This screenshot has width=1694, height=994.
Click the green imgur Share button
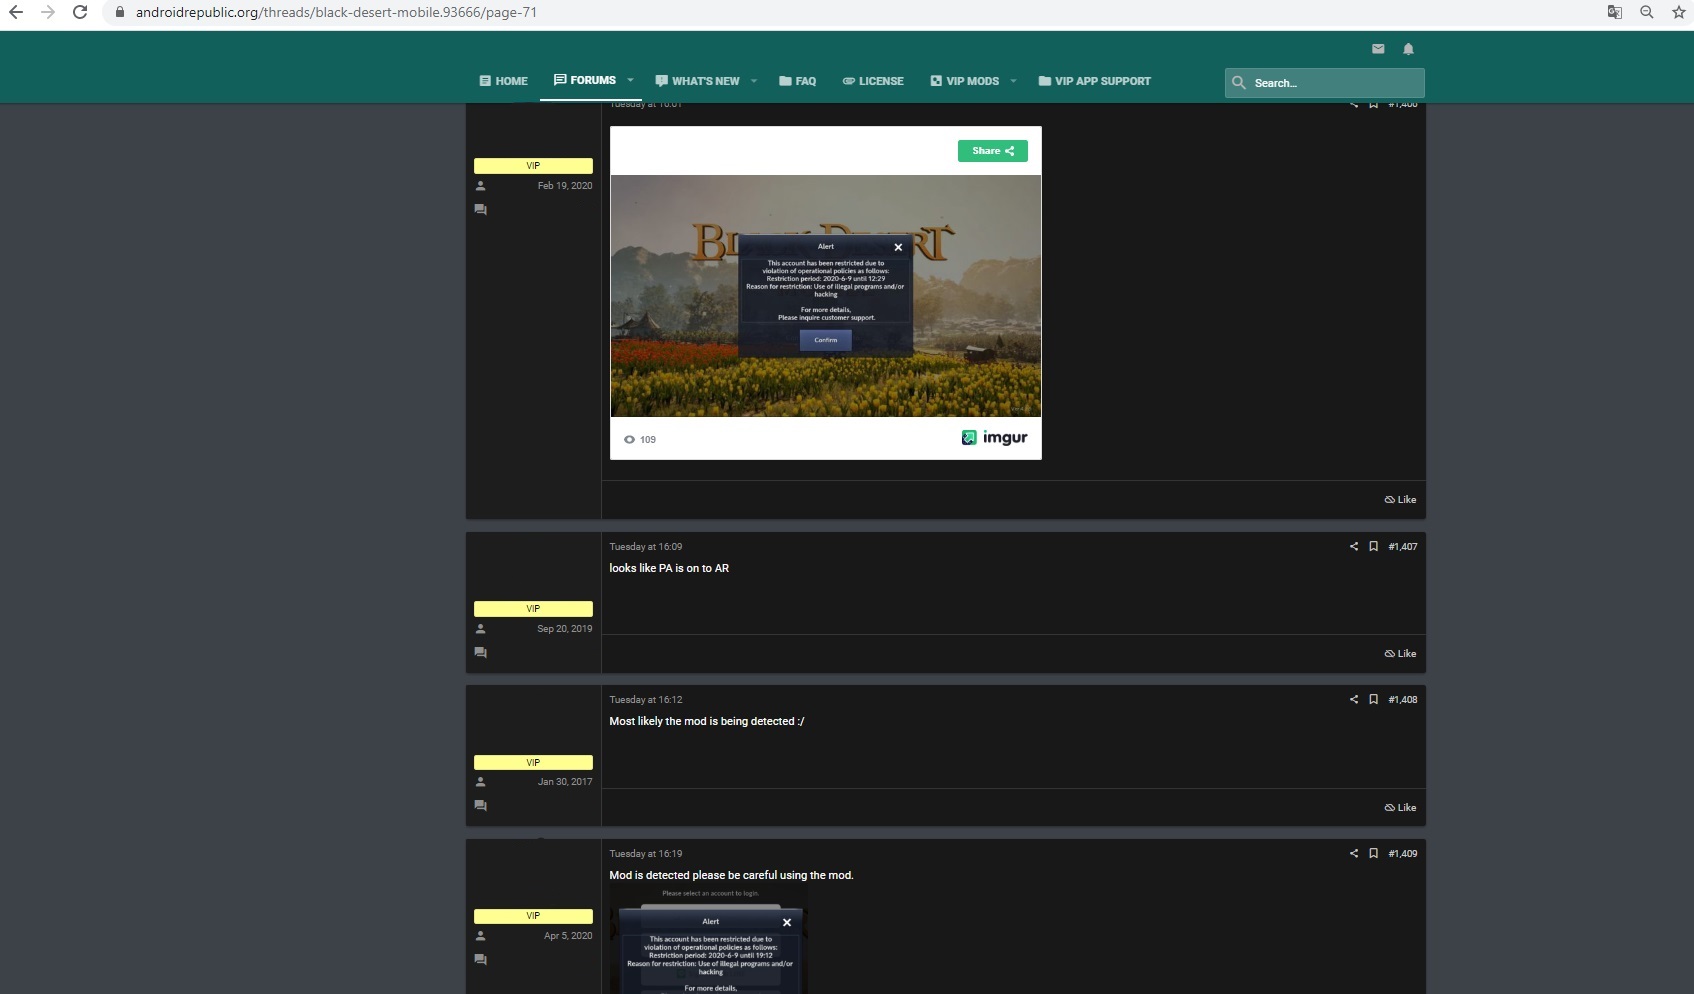pos(992,151)
